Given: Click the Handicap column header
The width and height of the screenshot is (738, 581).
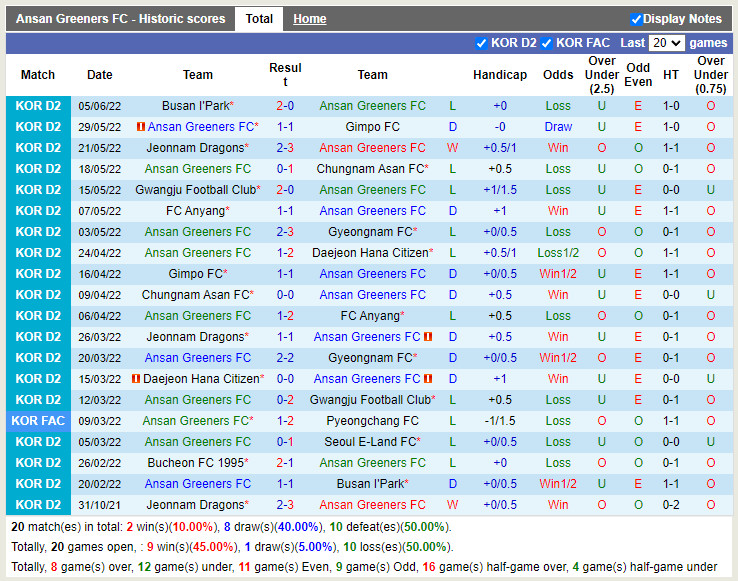Looking at the screenshot, I should tap(499, 75).
